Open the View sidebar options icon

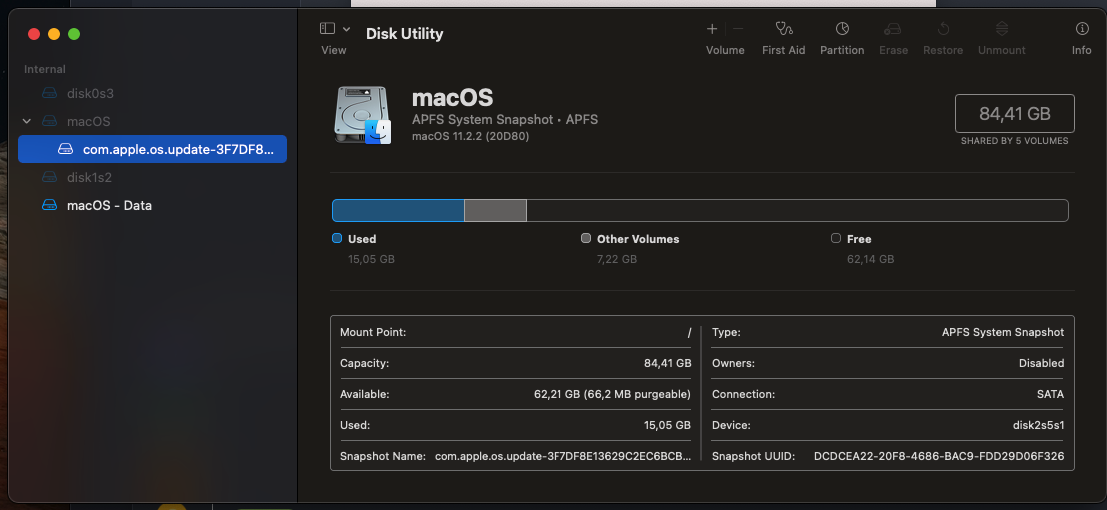[327, 28]
